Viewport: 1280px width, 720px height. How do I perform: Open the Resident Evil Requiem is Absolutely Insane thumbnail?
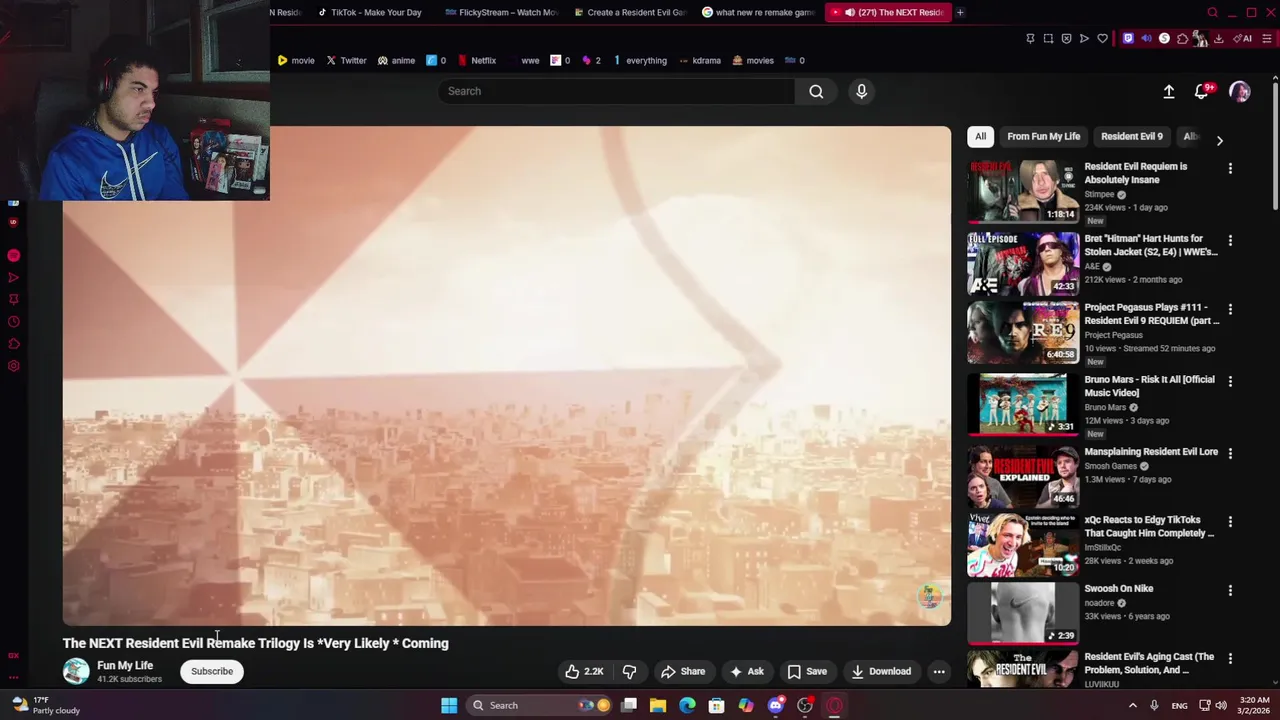[1023, 191]
